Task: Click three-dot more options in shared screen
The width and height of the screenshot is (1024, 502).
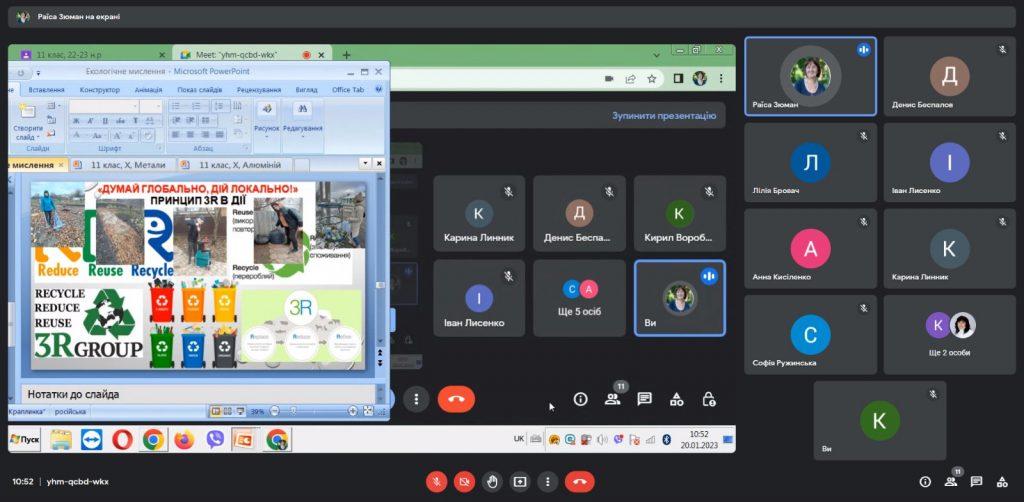Action: (x=416, y=399)
